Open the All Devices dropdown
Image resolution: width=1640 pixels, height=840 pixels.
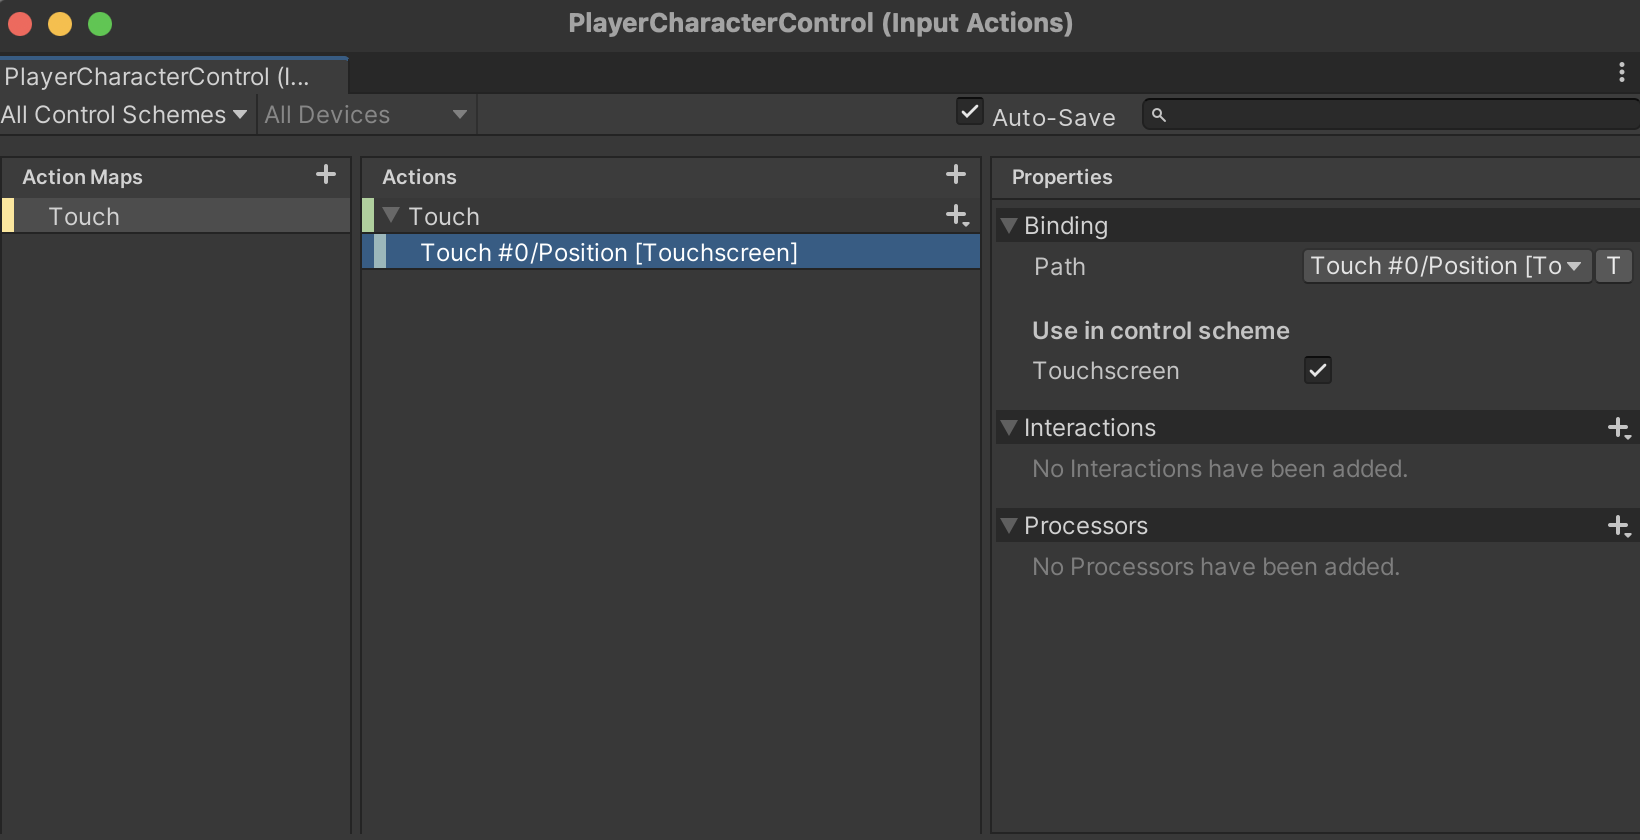pyautogui.click(x=366, y=115)
